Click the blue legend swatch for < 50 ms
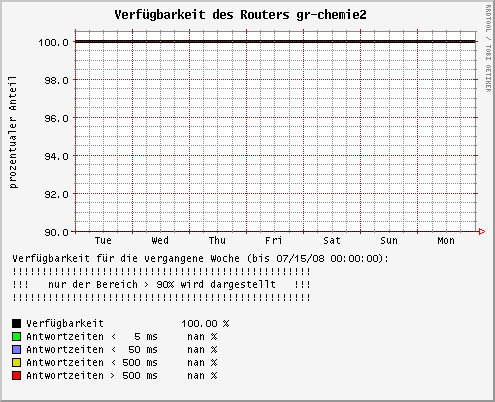Viewport: 495px width, 402px height. pyautogui.click(x=16, y=349)
